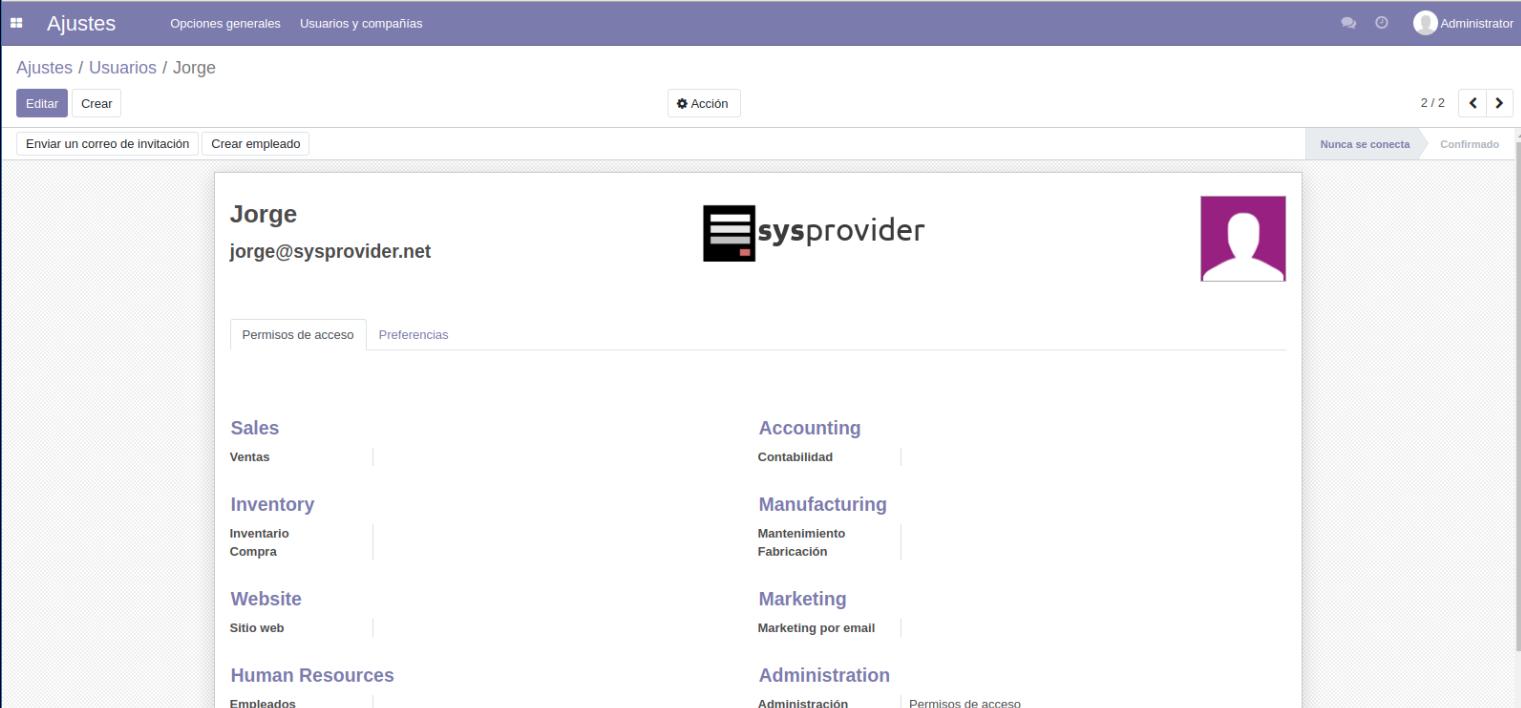Click Jorge's purple profile picture
The width and height of the screenshot is (1521, 708).
1242,238
